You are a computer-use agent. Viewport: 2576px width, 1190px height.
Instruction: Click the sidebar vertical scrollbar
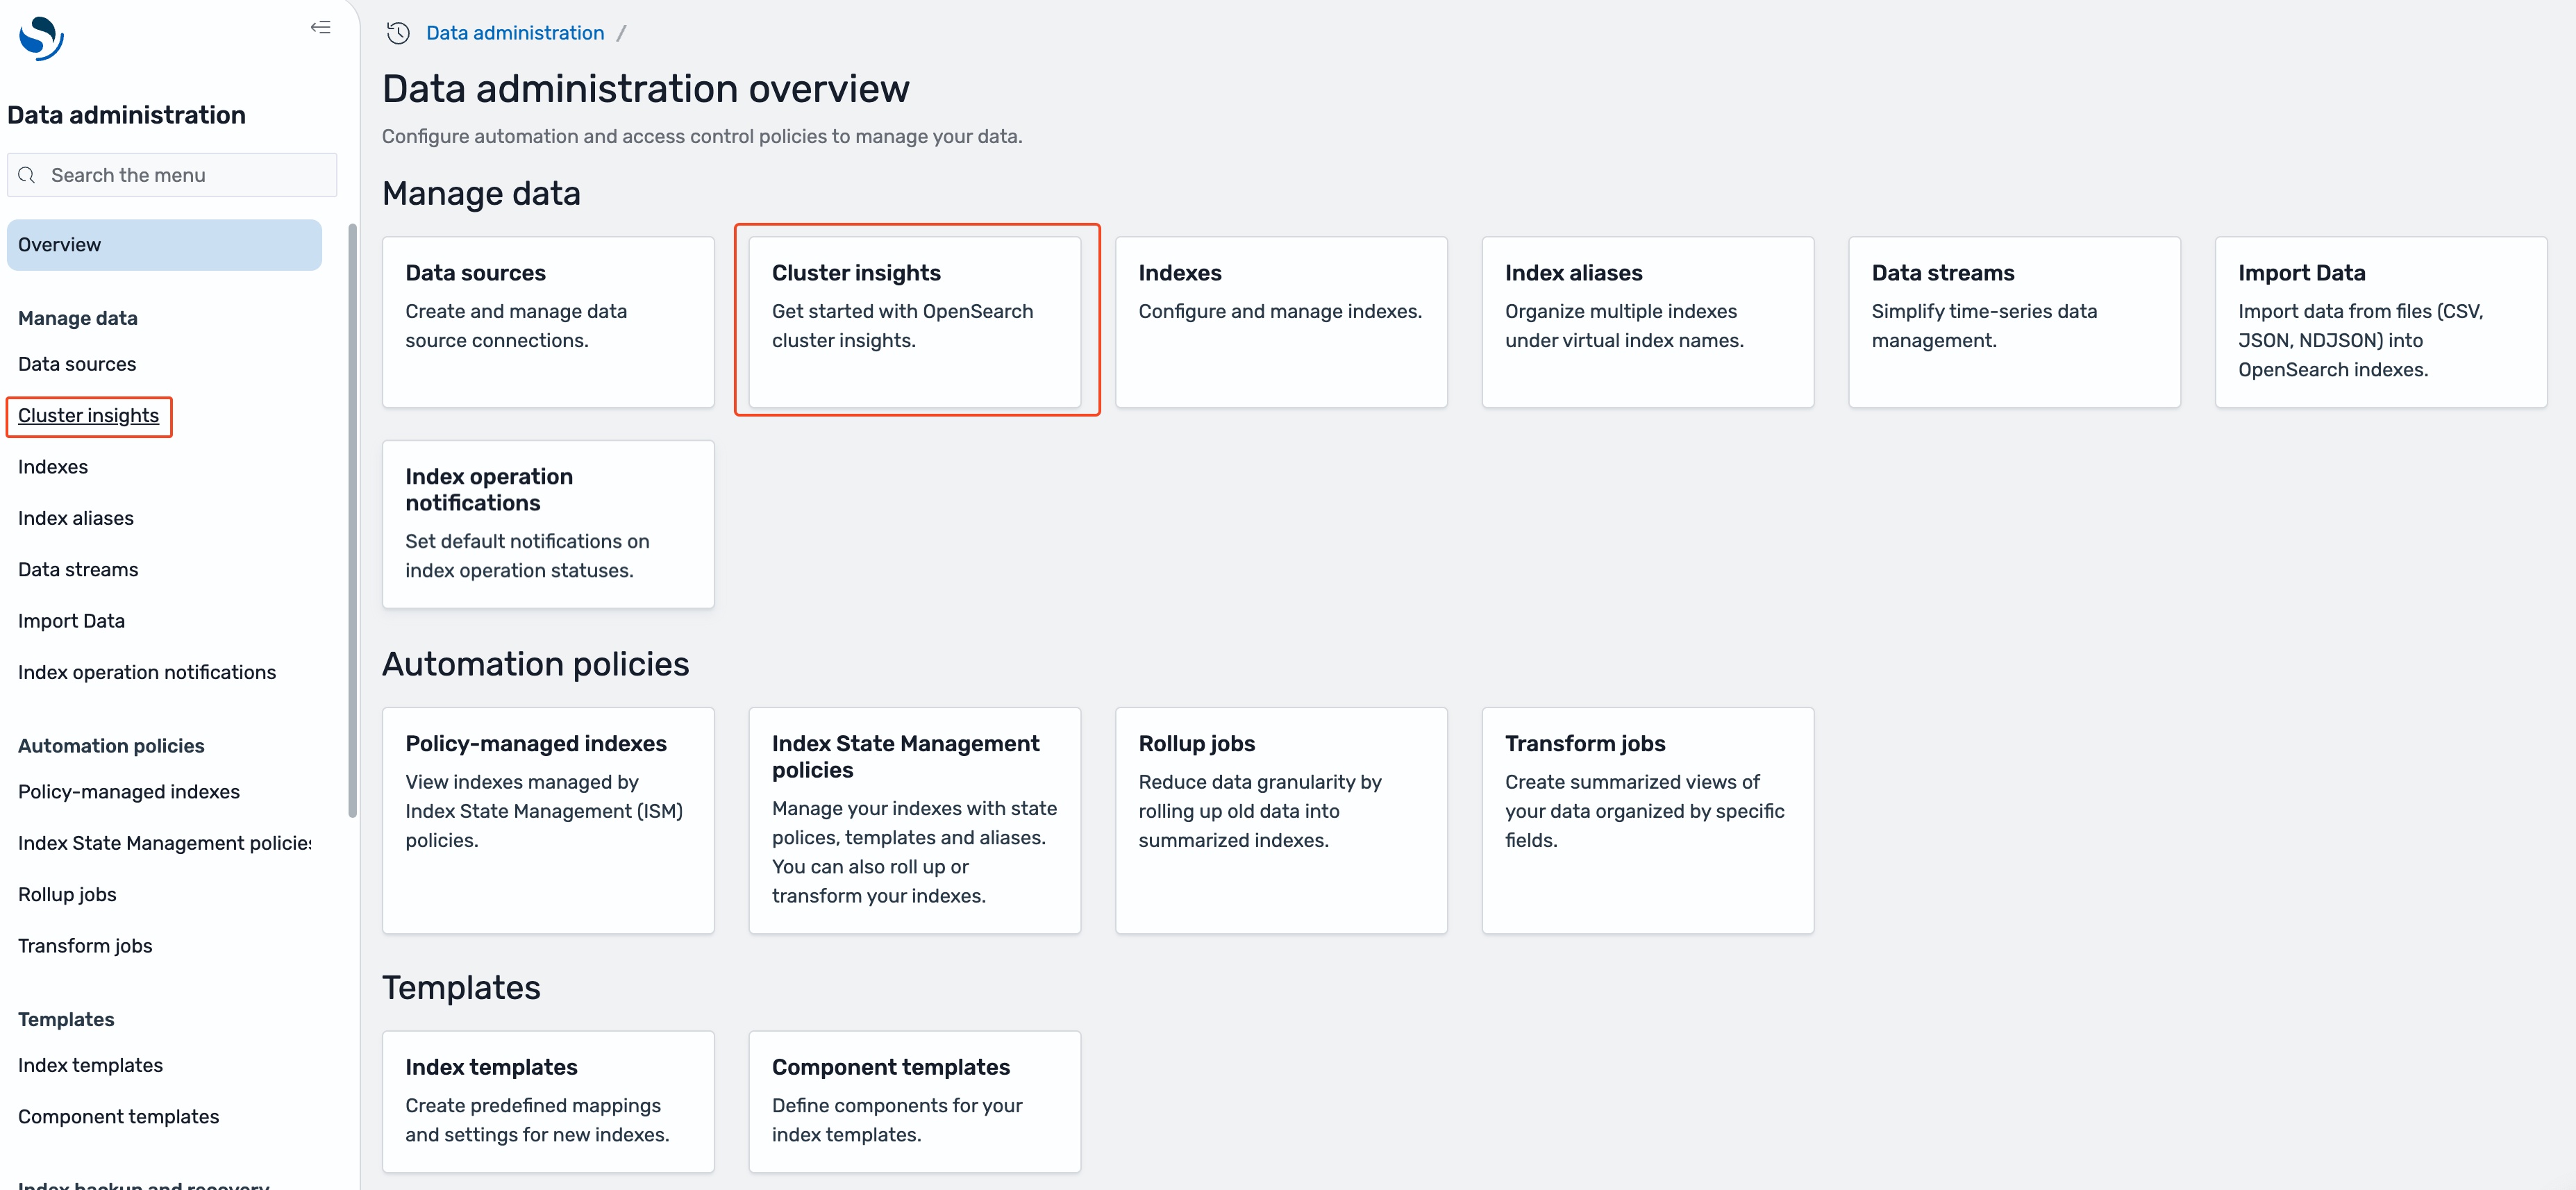pos(352,520)
